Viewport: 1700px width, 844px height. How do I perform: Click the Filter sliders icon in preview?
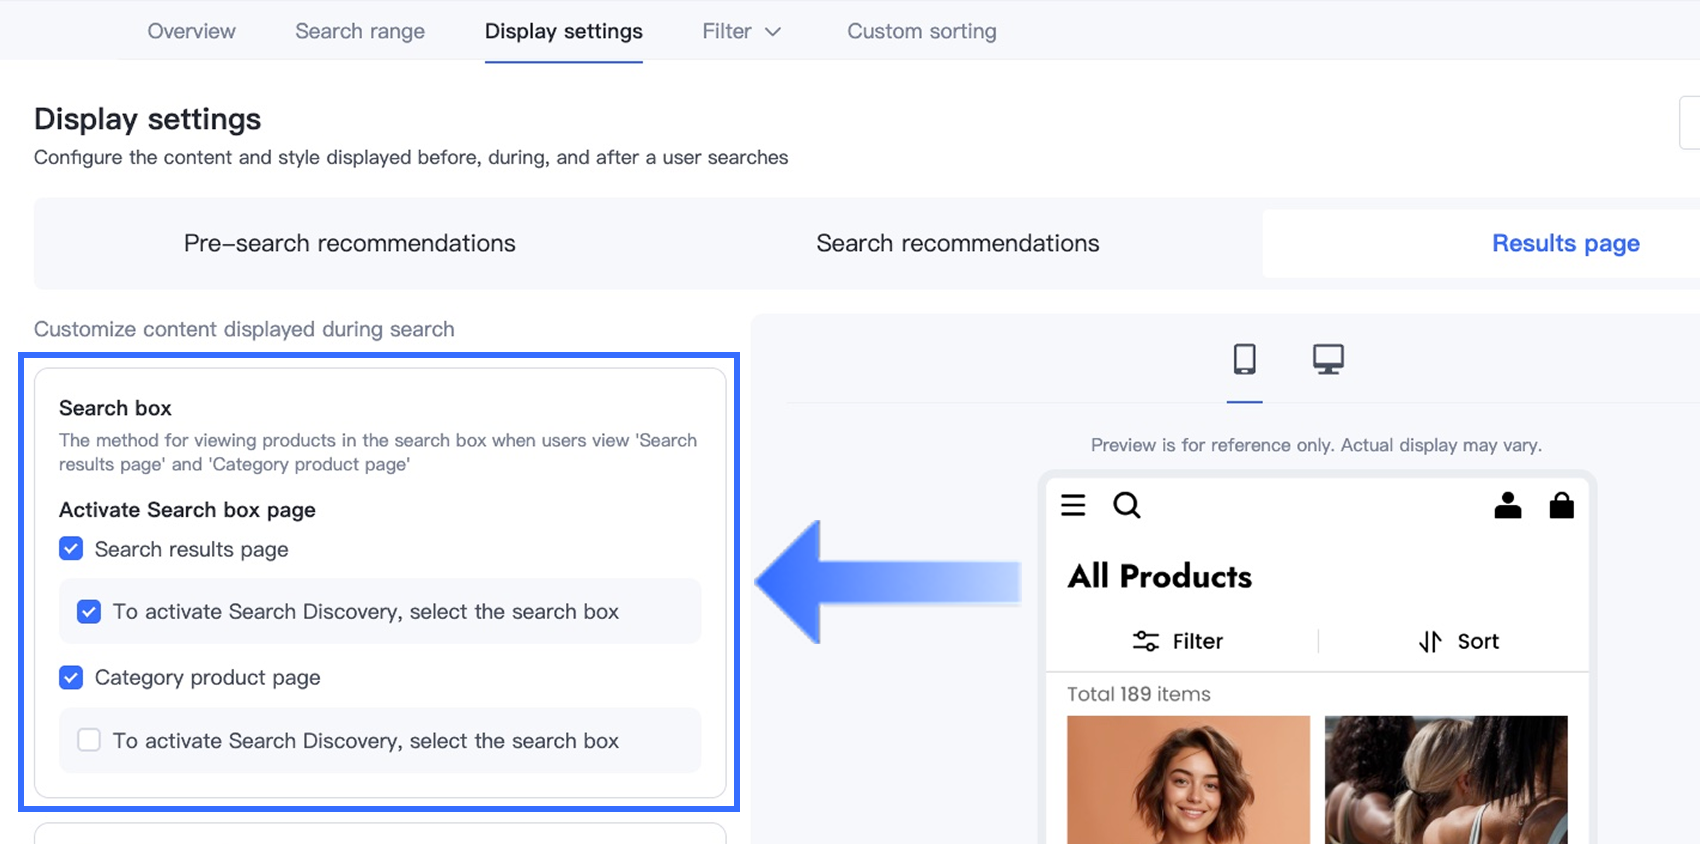pos(1146,641)
